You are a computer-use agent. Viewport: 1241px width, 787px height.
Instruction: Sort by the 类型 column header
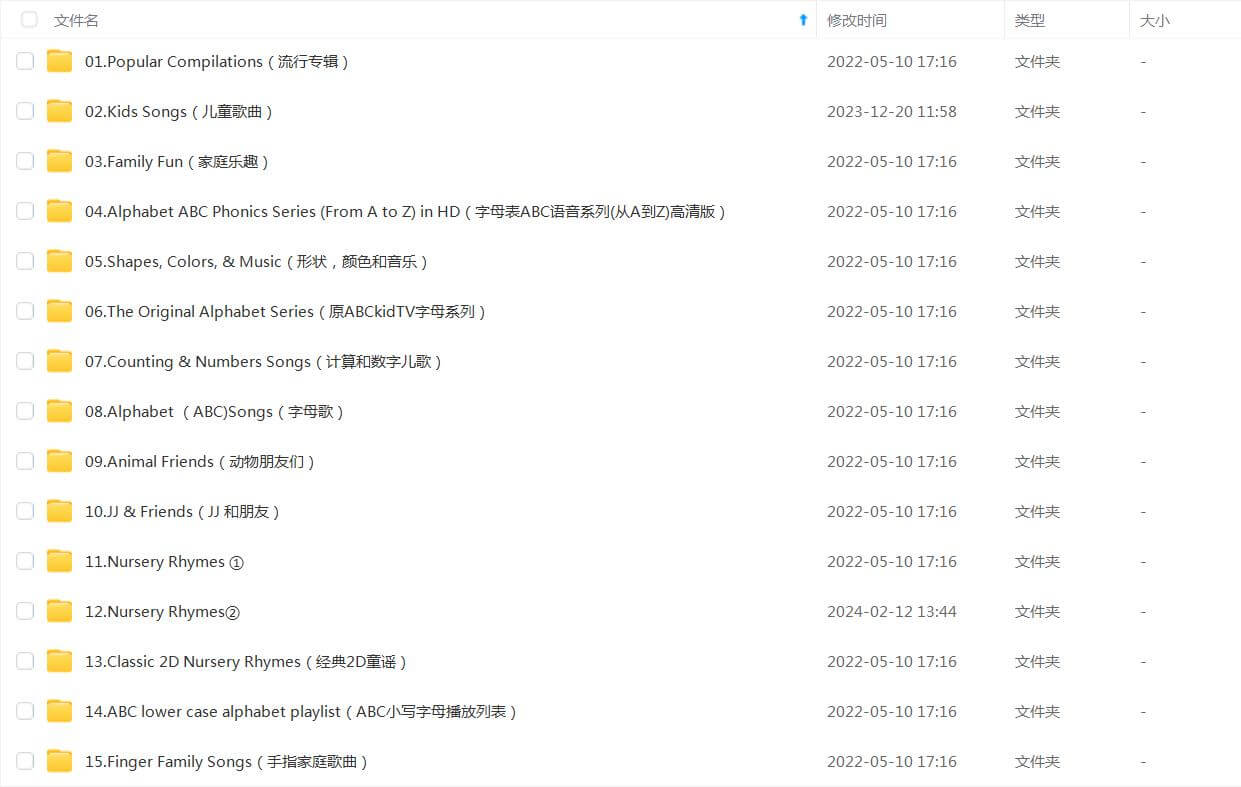tap(1029, 20)
